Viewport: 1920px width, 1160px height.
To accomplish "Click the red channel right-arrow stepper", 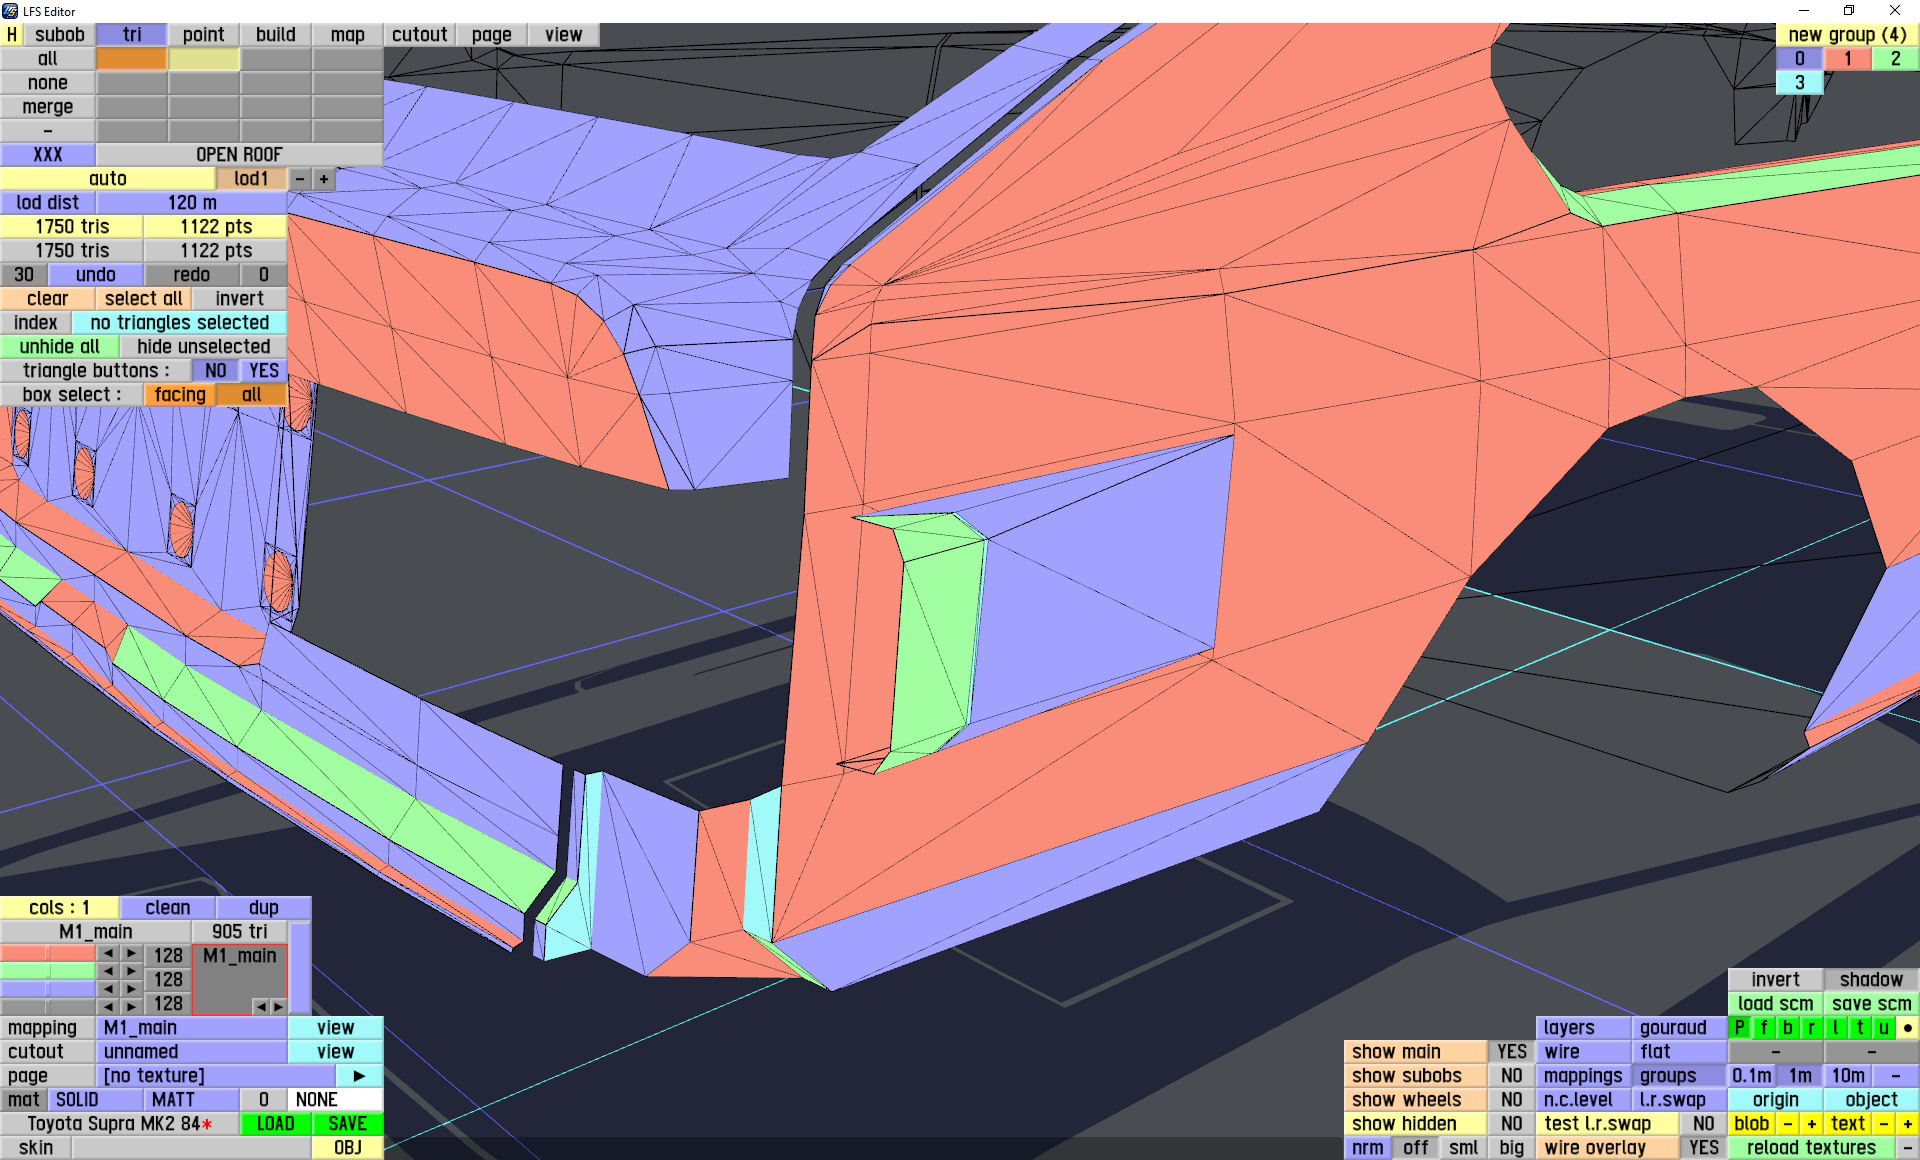I will 131,954.
